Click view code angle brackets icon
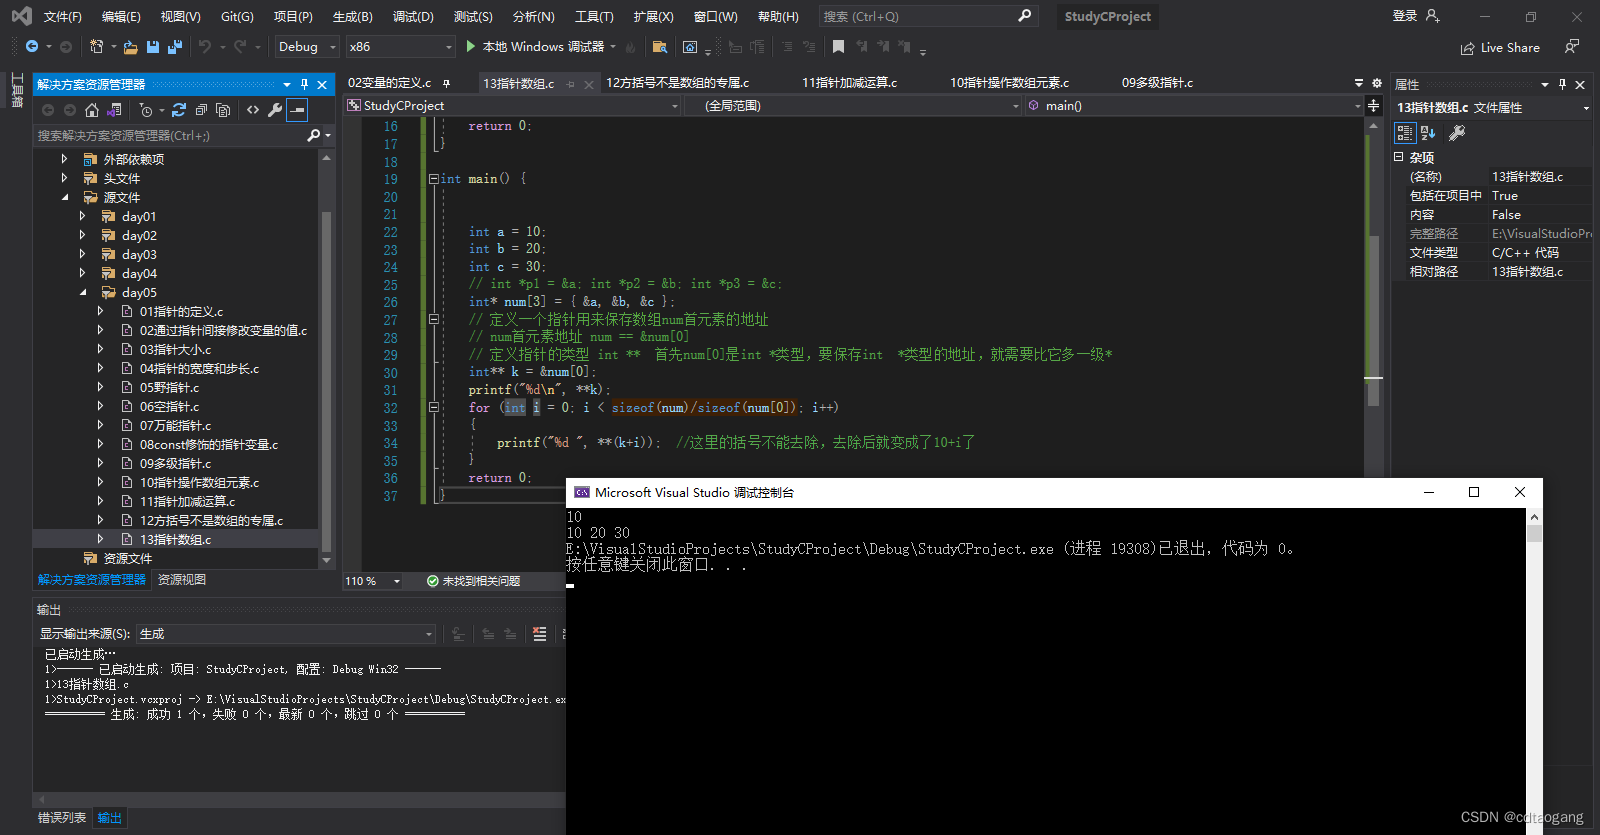The image size is (1600, 835). tap(253, 110)
